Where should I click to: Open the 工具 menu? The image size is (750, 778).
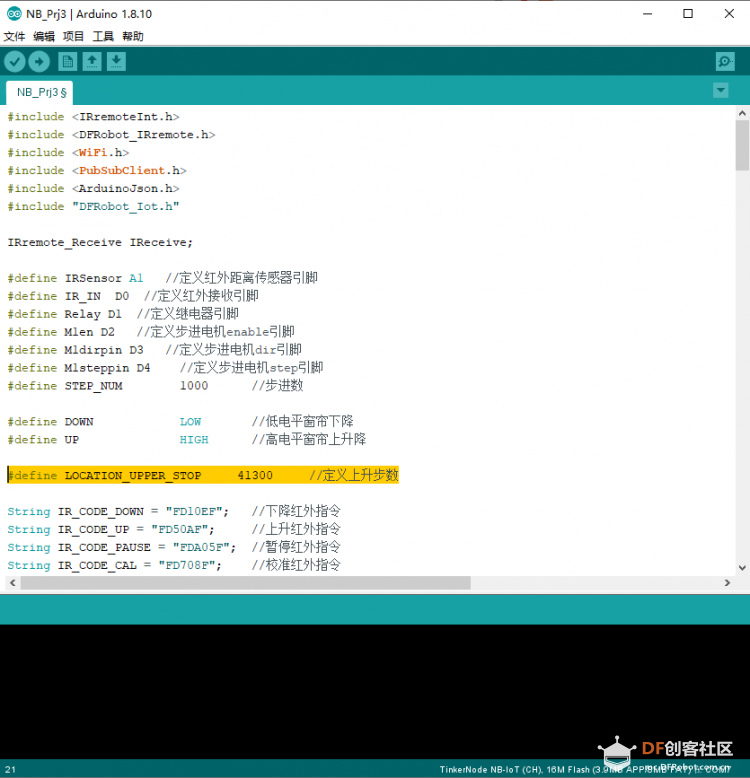pyautogui.click(x=103, y=36)
